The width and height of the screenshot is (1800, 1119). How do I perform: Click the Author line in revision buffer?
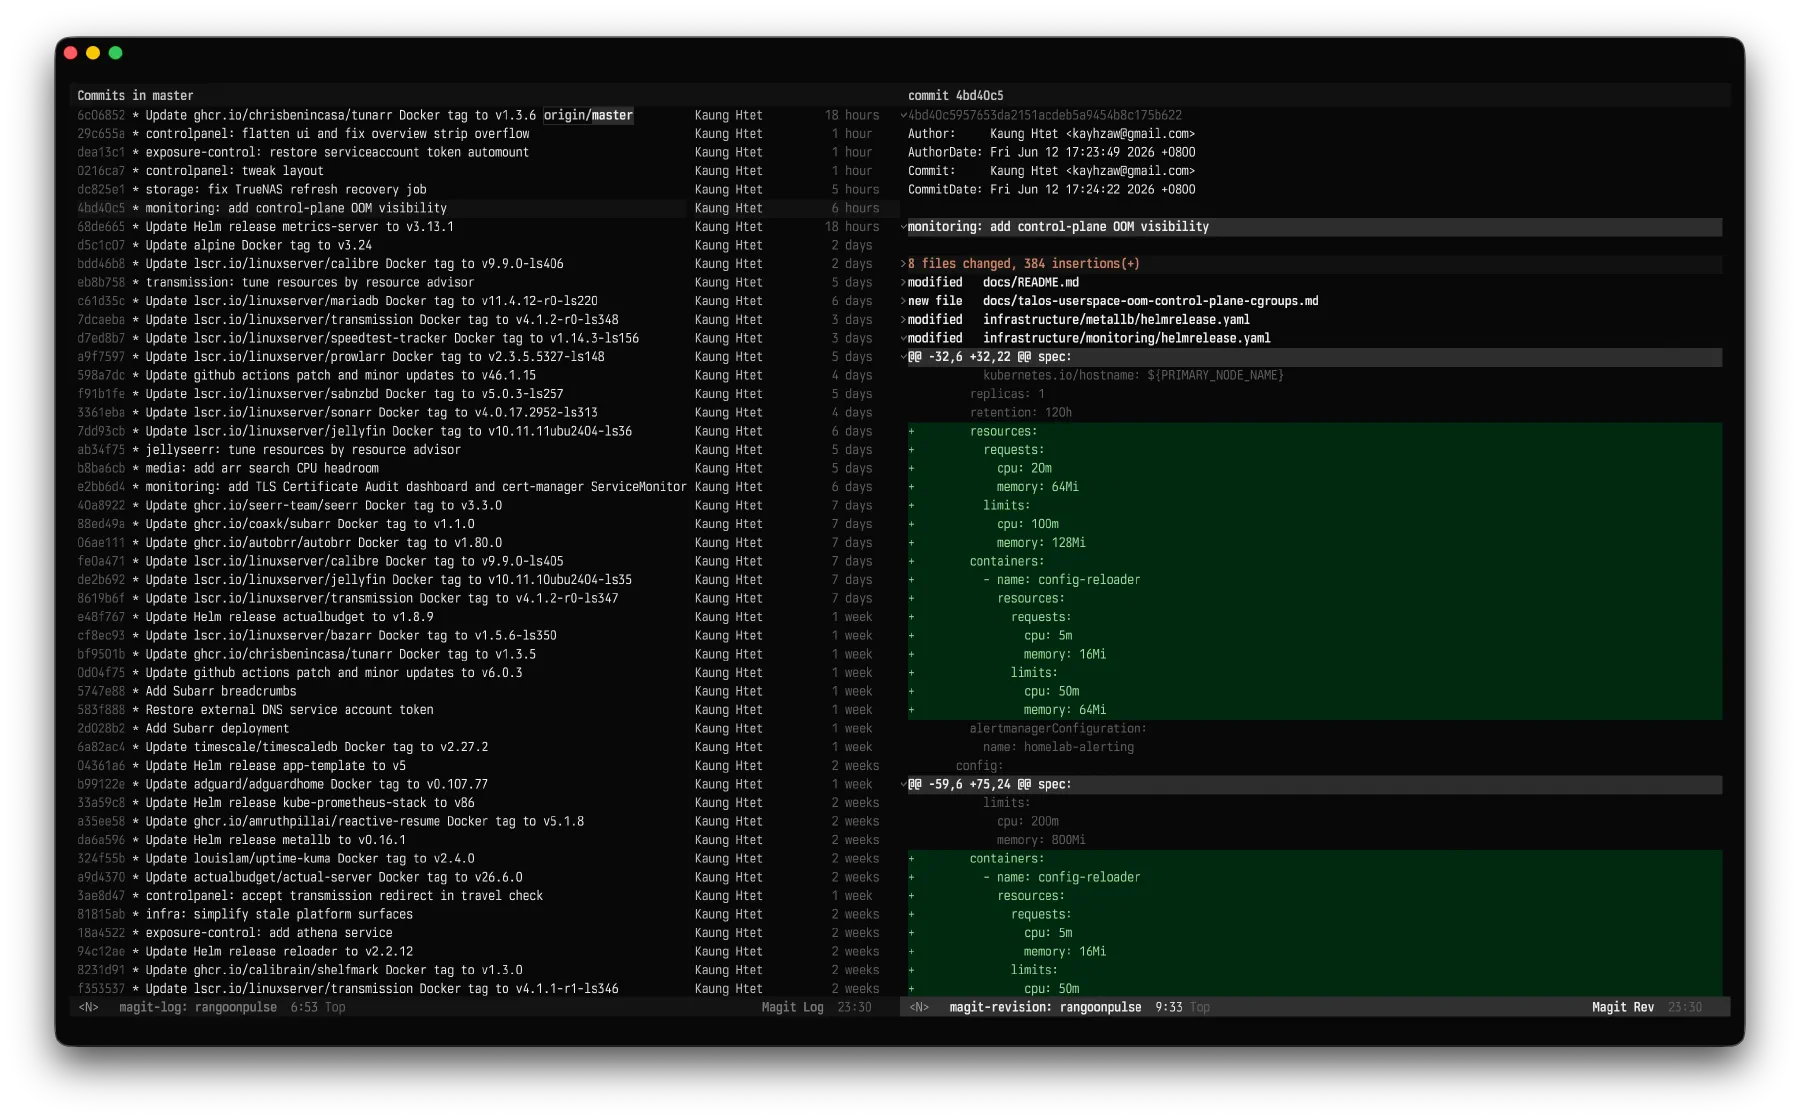click(1051, 134)
